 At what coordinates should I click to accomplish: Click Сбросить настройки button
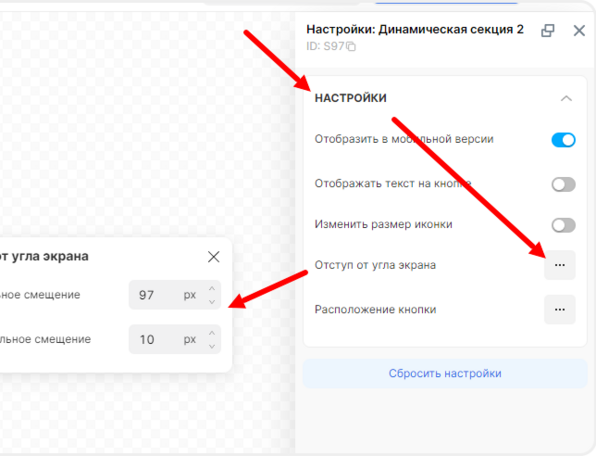(x=445, y=374)
